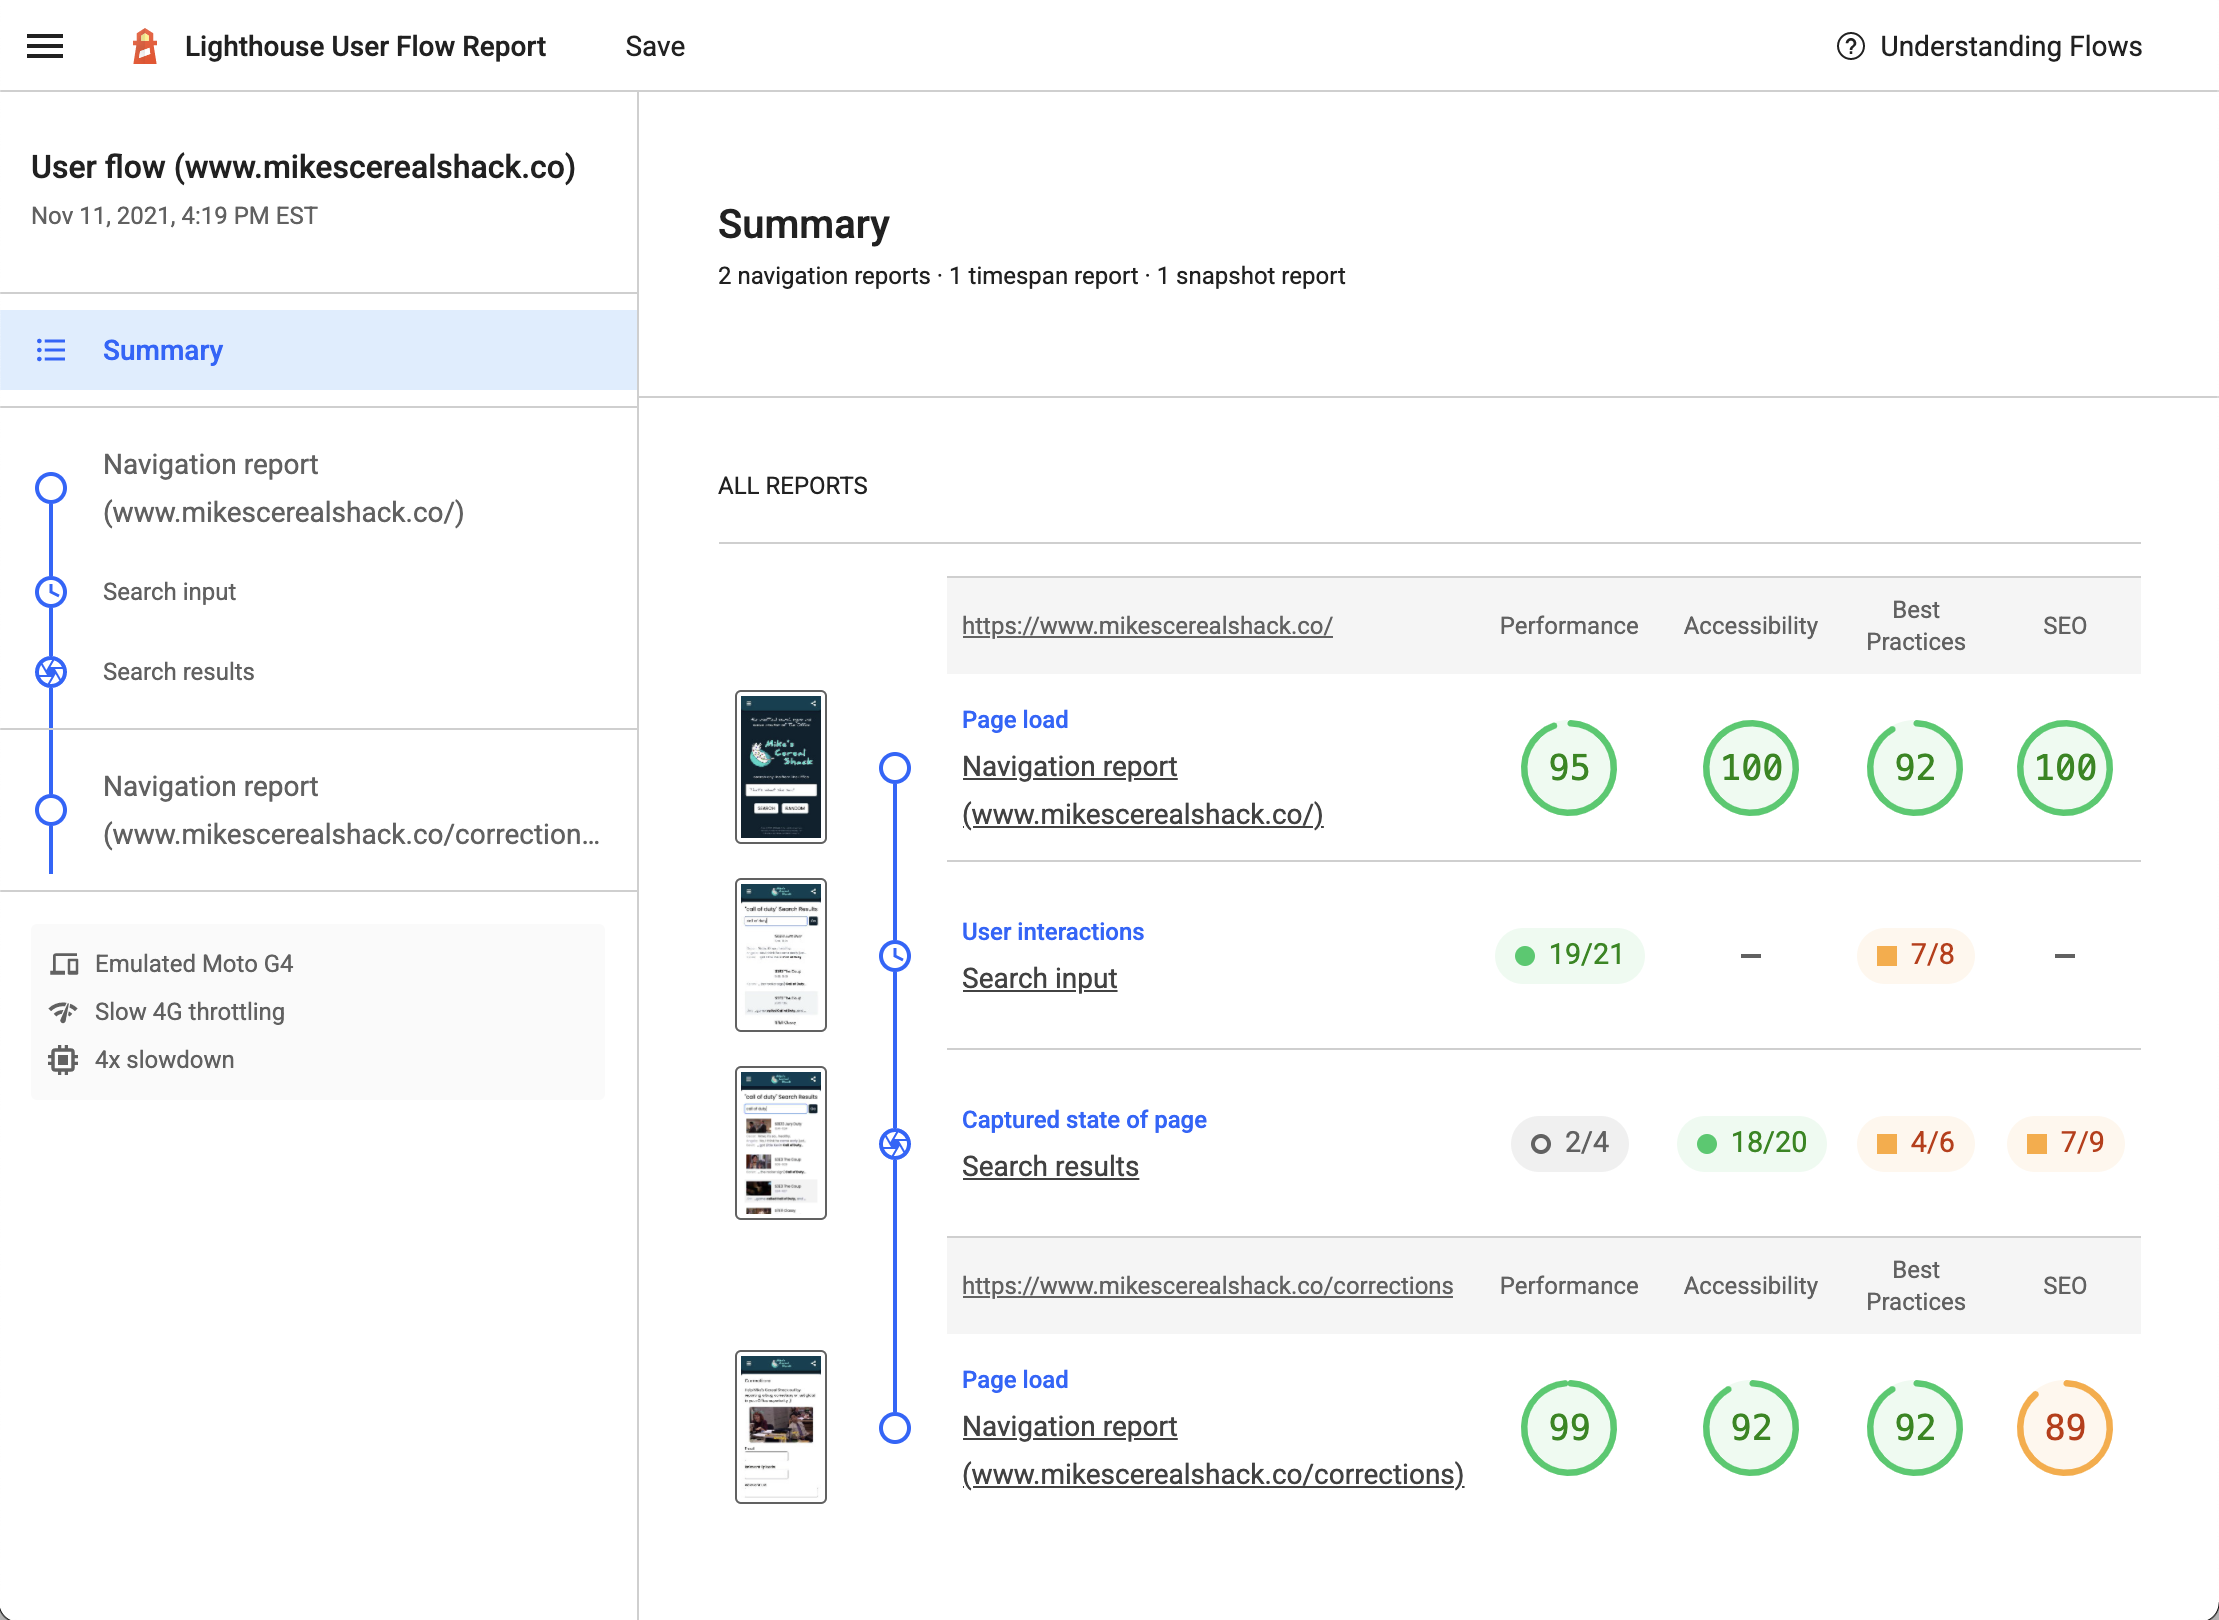Click the timeline clock marker for Search input
2219x1620 pixels.
tap(895, 956)
